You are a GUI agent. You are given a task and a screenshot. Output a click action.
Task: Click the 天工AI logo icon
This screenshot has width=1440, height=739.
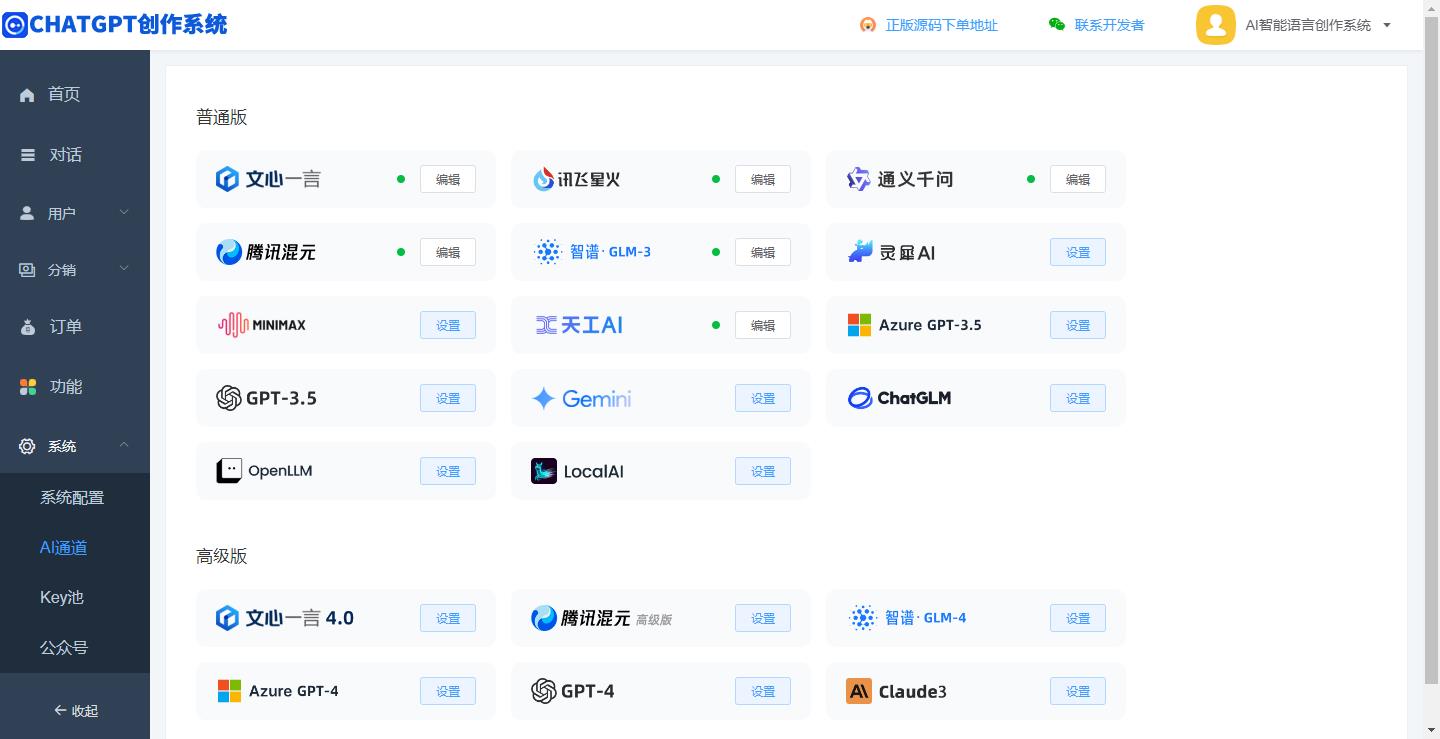click(546, 325)
